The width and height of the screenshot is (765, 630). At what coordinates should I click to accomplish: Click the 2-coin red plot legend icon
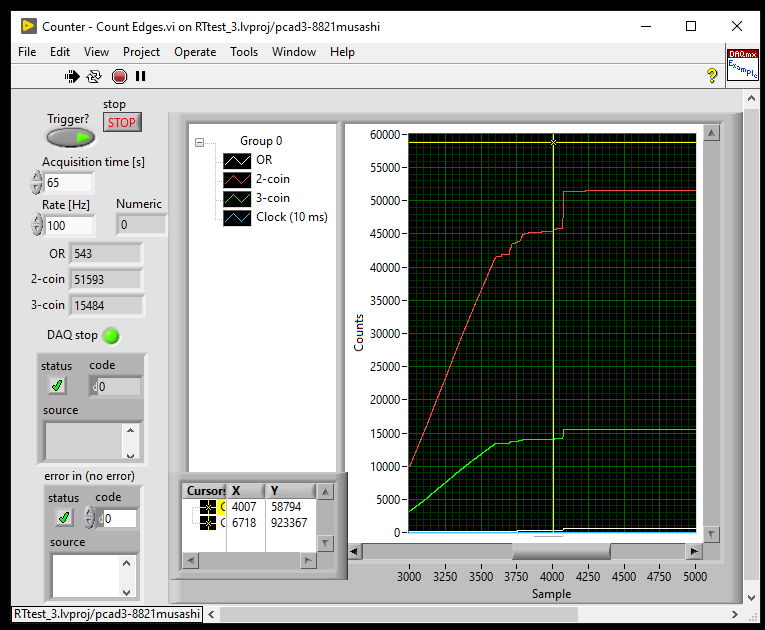[237, 179]
